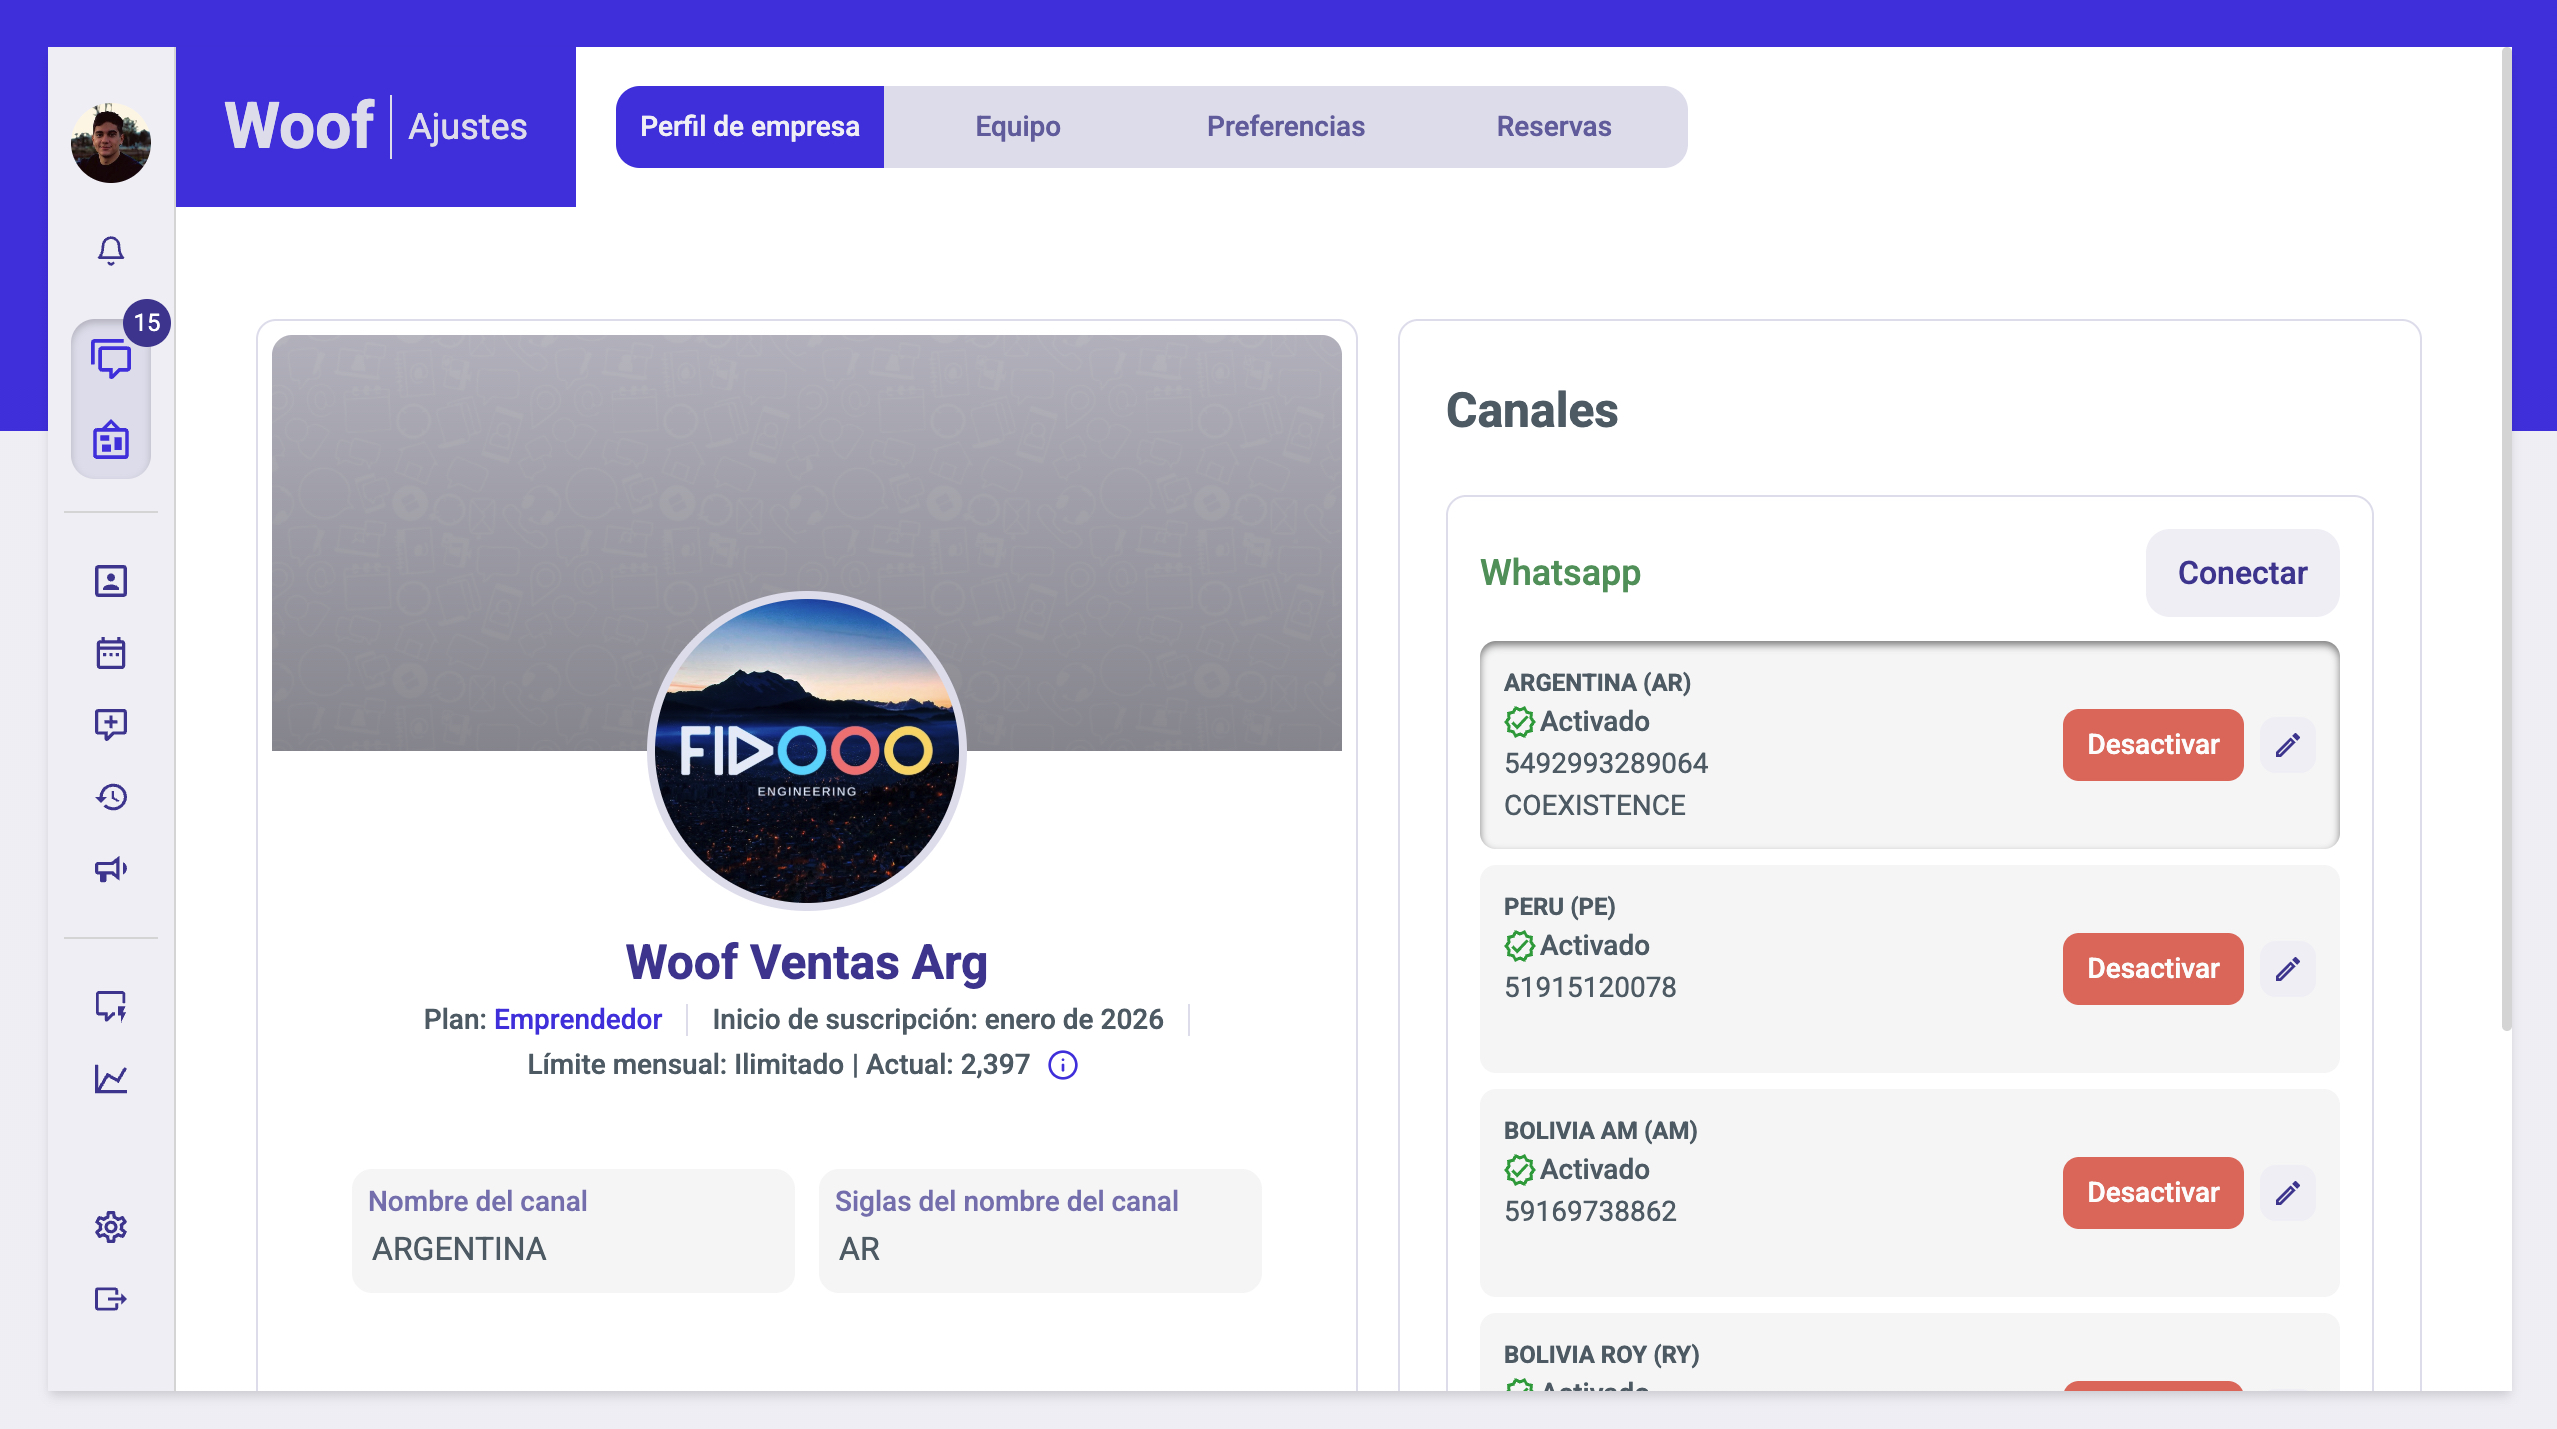
Task: Click the history clock icon
Action: (x=111, y=797)
